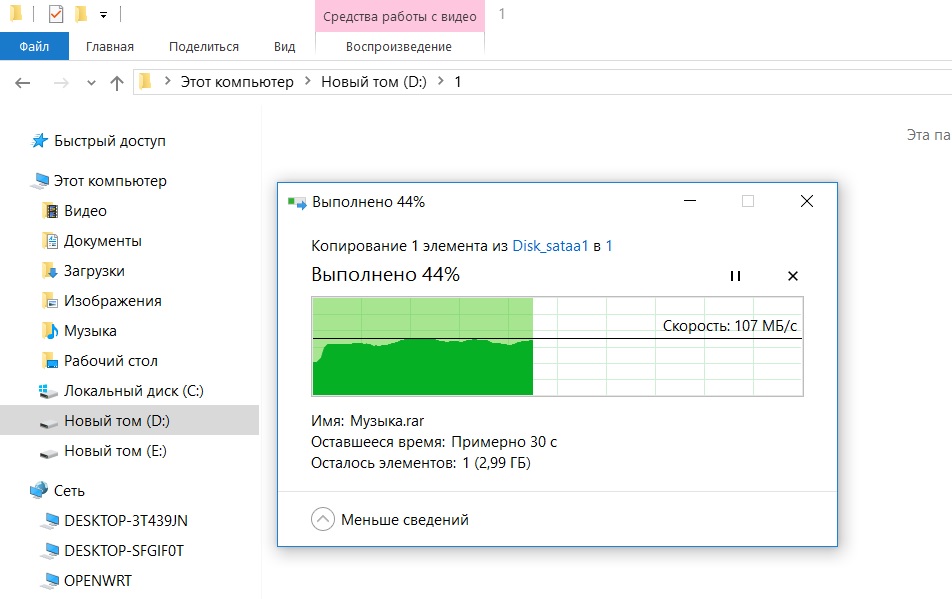This screenshot has height=599, width=952.
Task: Go up one folder level arrow
Action: [x=117, y=83]
